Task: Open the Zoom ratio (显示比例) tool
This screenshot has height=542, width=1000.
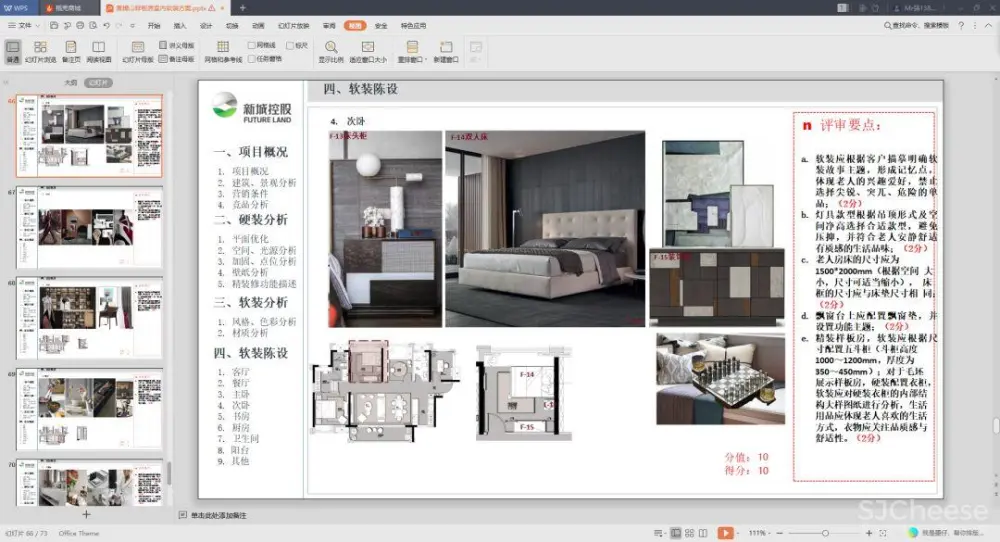Action: tap(331, 51)
